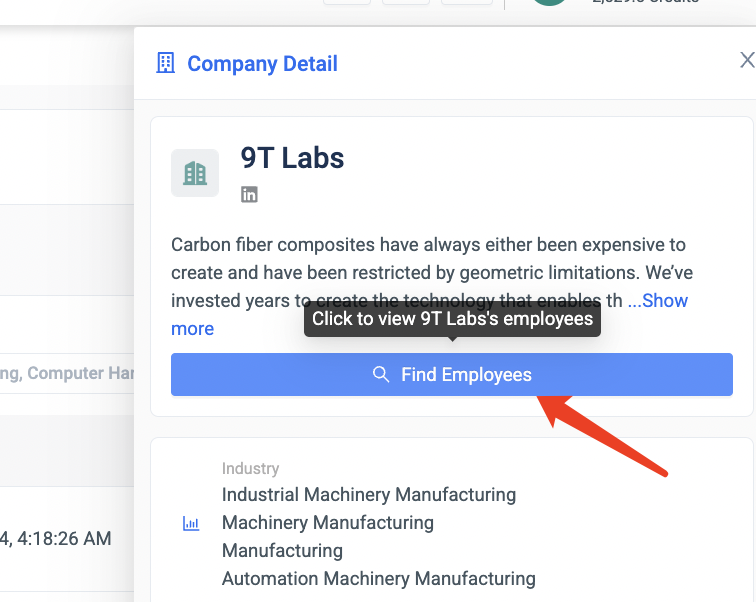Select Industrial Machinery Manufacturing industry entry

click(369, 495)
